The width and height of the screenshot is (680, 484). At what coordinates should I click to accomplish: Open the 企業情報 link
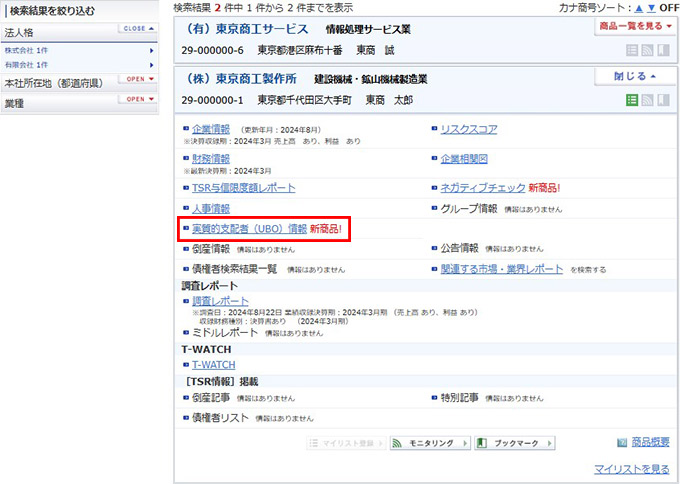click(211, 129)
